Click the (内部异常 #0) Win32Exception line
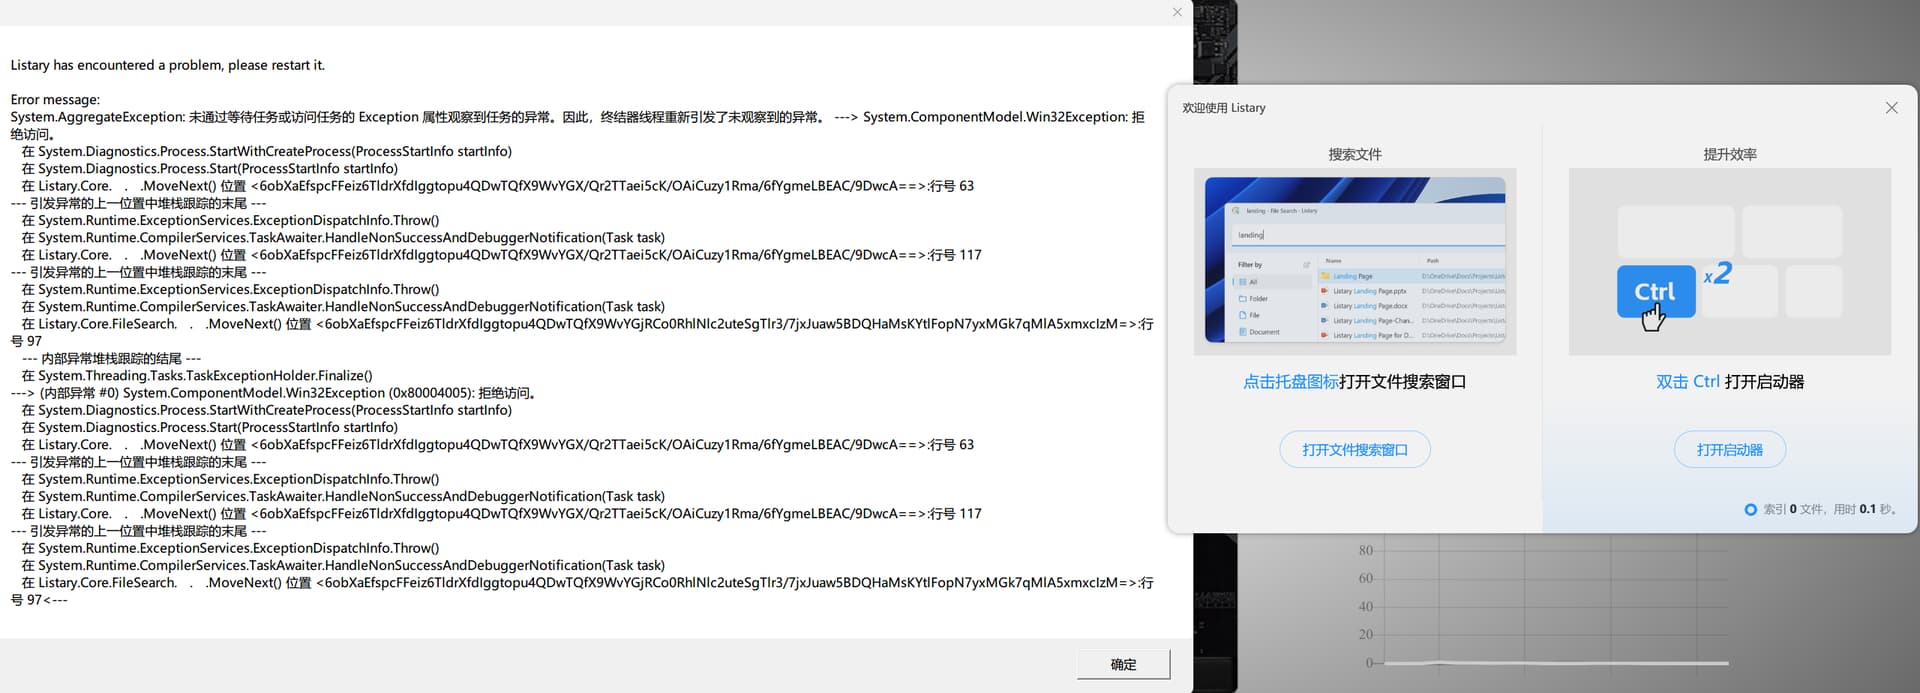Viewport: 1920px width, 693px height. [276, 393]
